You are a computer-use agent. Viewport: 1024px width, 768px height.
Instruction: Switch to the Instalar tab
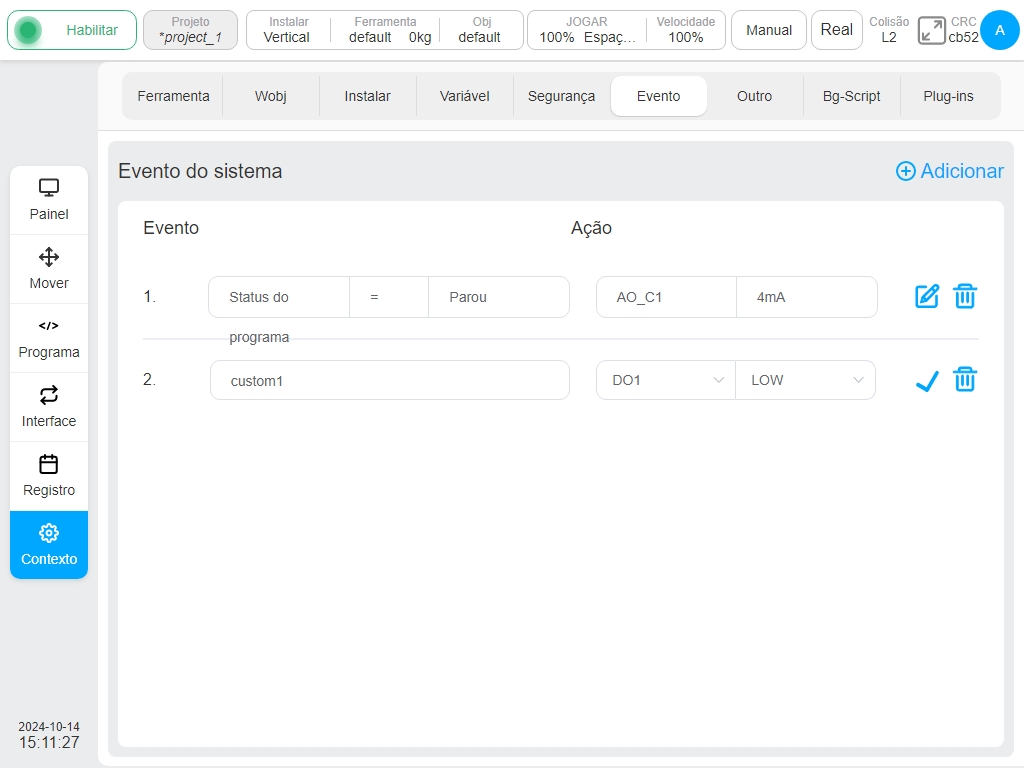pyautogui.click(x=367, y=96)
